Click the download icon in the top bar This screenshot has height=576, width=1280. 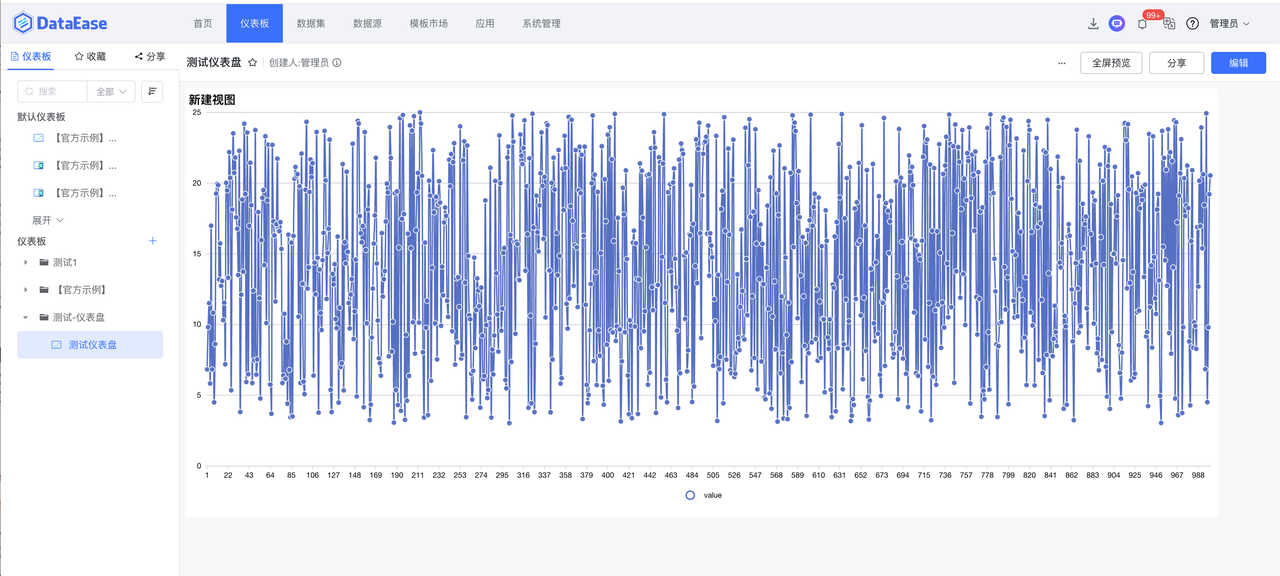point(1093,23)
